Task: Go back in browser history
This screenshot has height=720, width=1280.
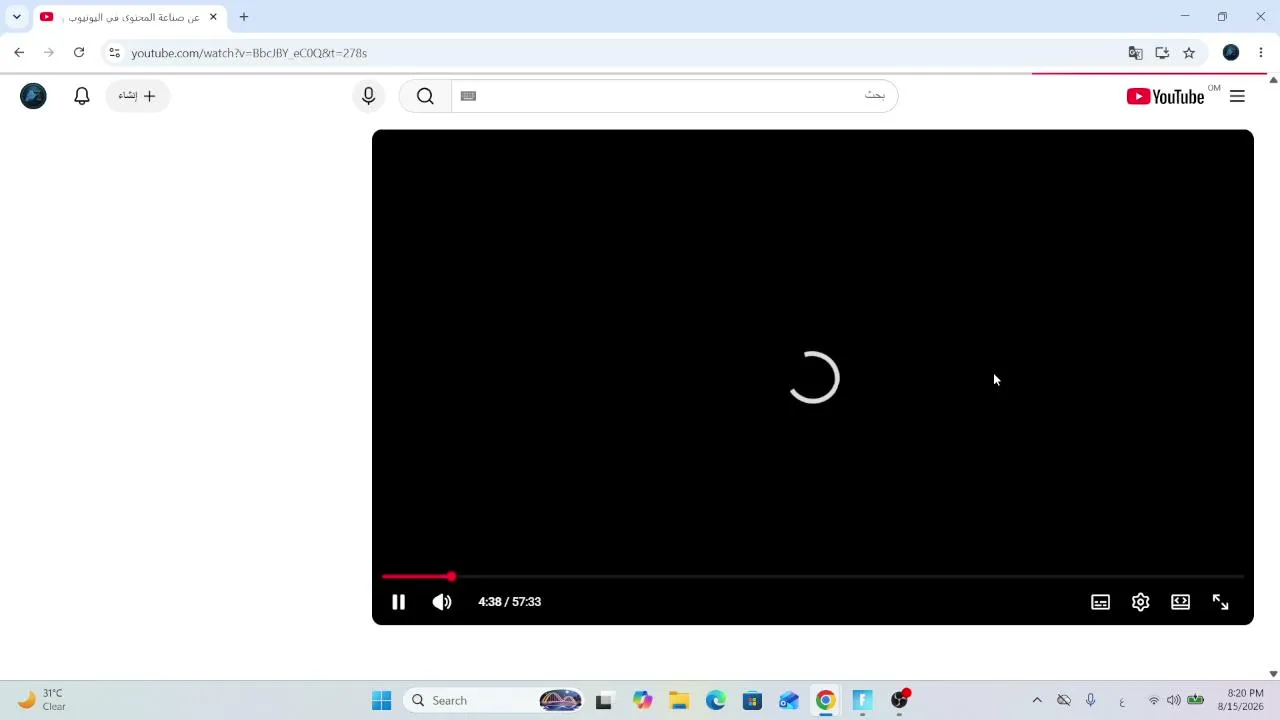Action: pyautogui.click(x=19, y=53)
